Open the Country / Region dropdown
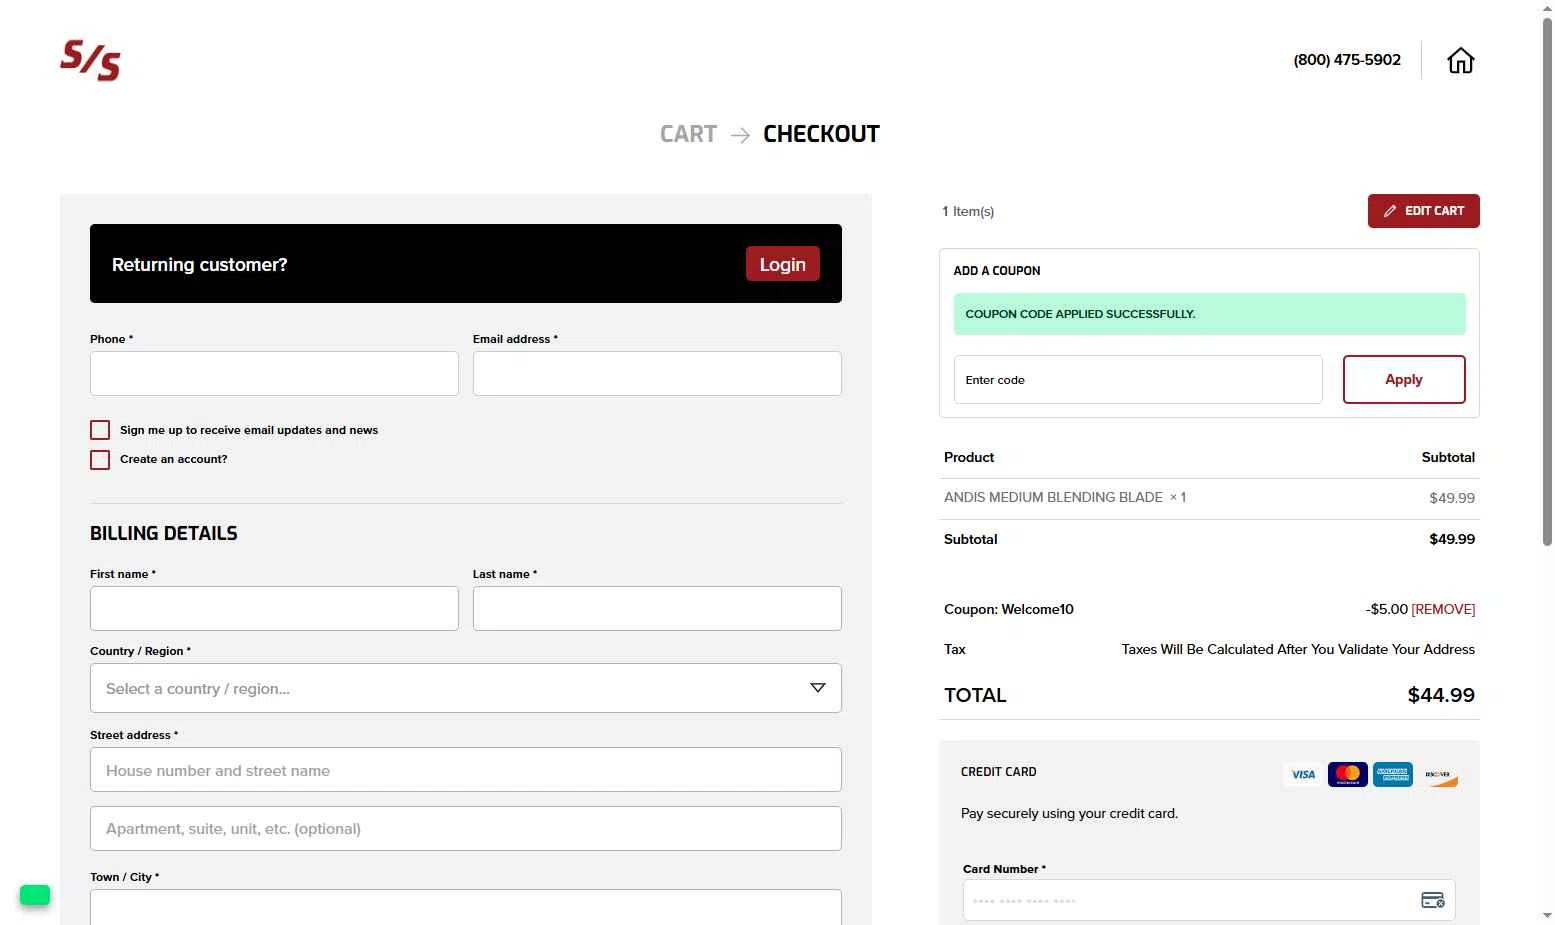Screen dimensions: 1555x925 click(466, 688)
